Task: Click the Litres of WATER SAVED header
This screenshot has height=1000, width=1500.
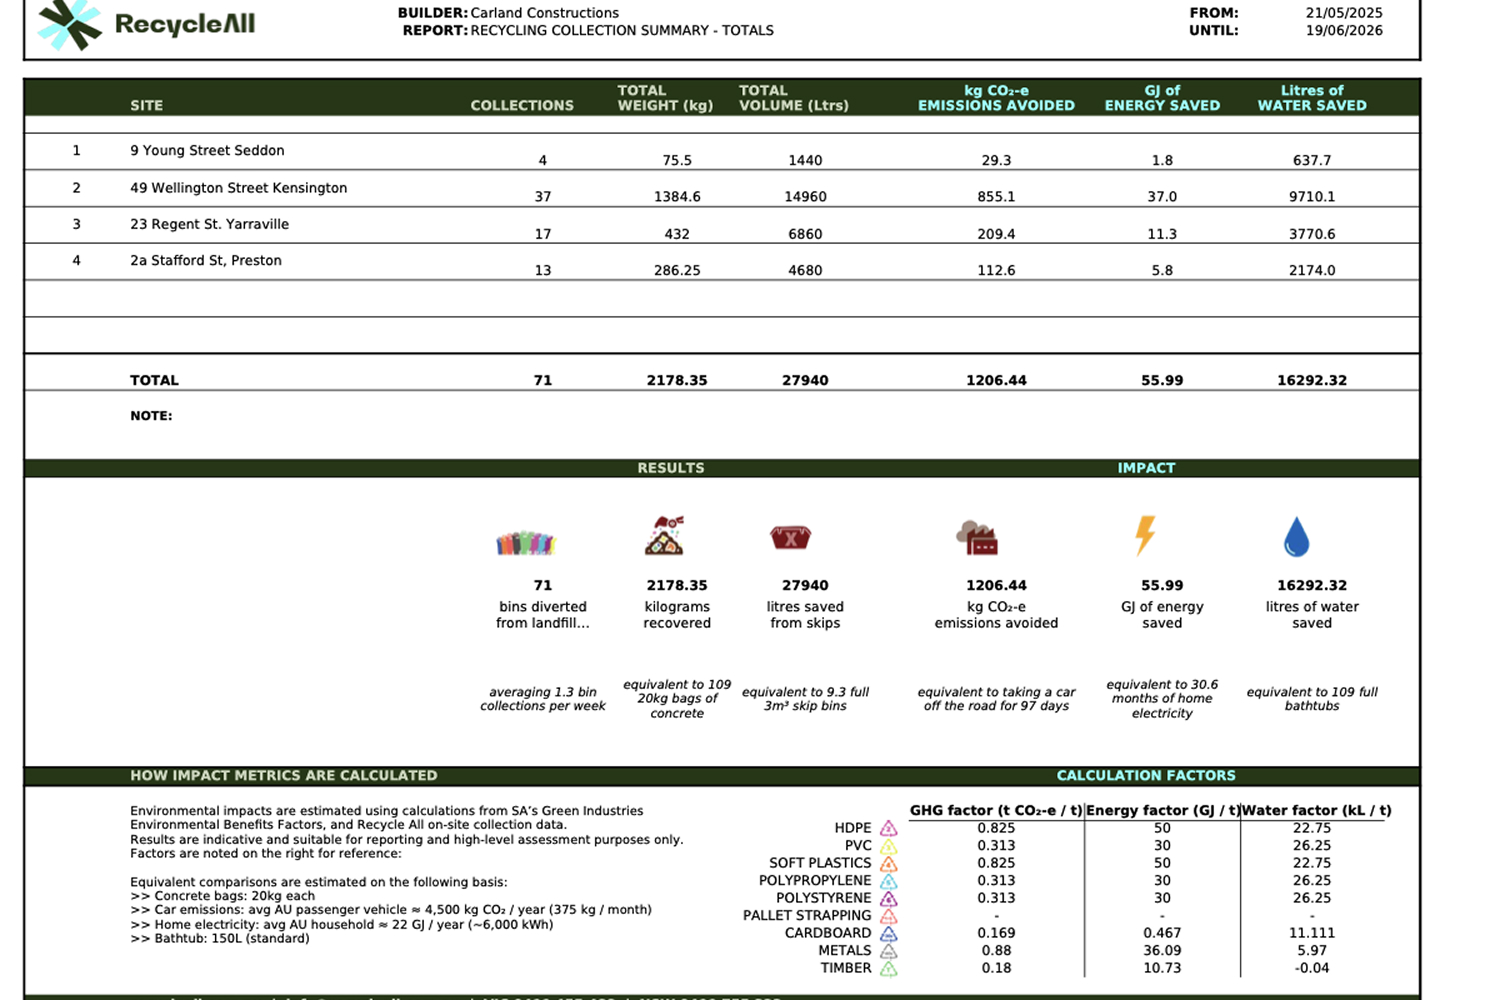Action: coord(1312,98)
